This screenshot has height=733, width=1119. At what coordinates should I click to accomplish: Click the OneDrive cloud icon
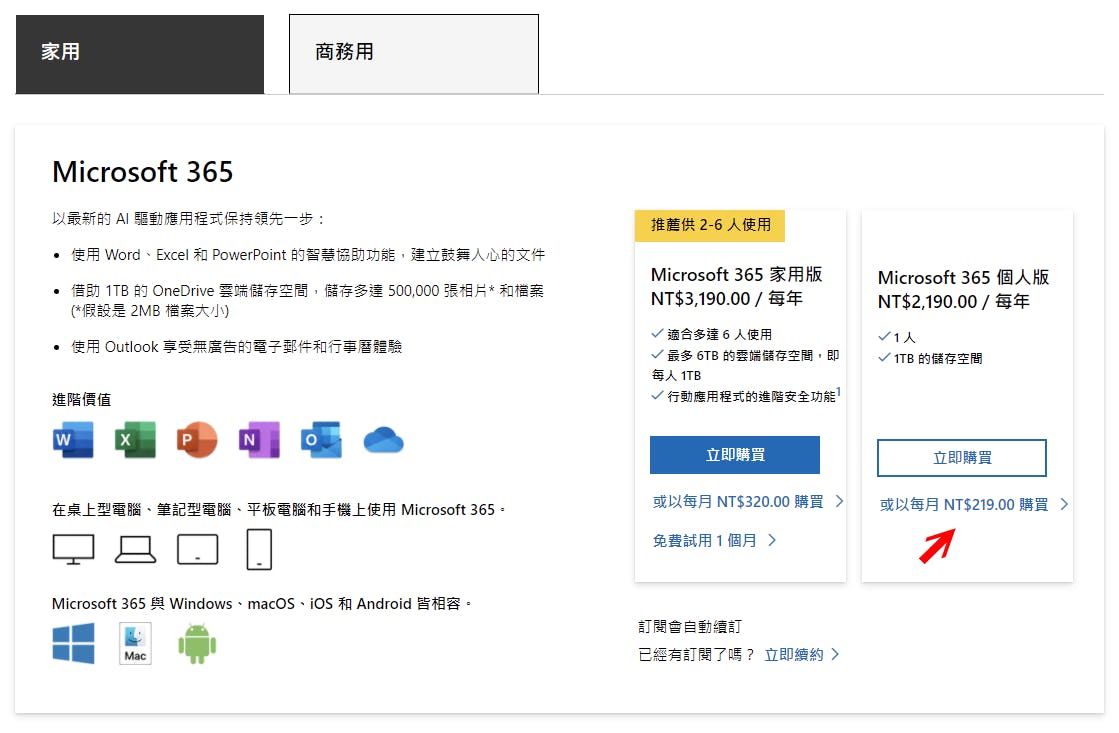coord(383,440)
